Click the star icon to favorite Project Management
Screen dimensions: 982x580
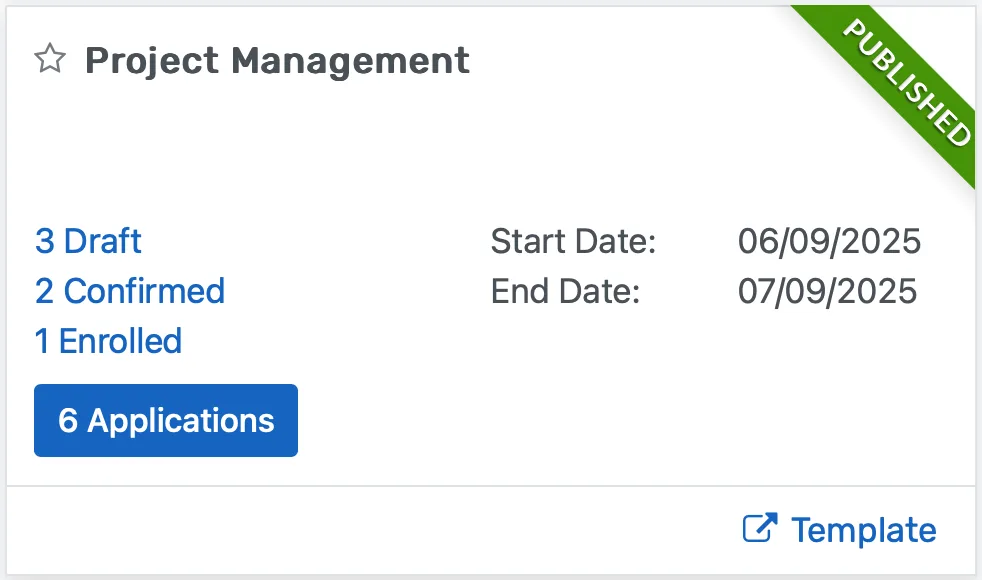(48, 60)
